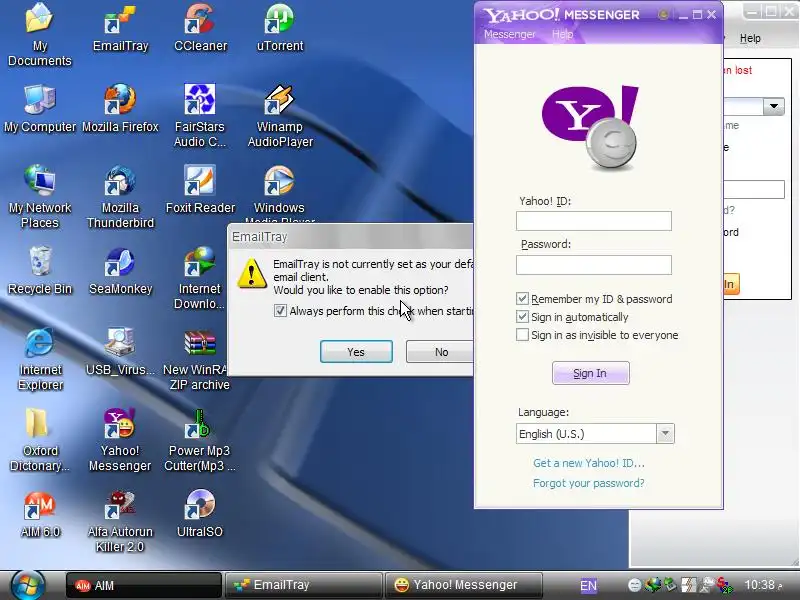Switch to Yahoo! Messenger taskbar button
Screen dimensions: 800x600
coord(463,585)
